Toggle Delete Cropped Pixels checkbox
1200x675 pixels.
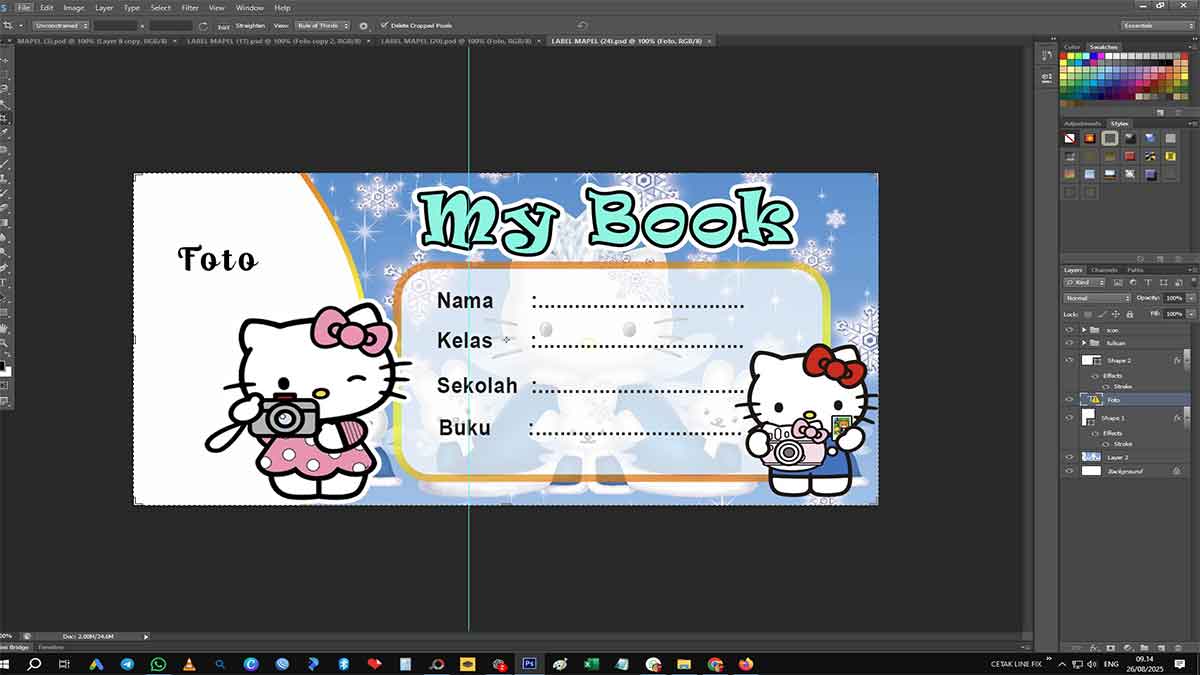384,24
